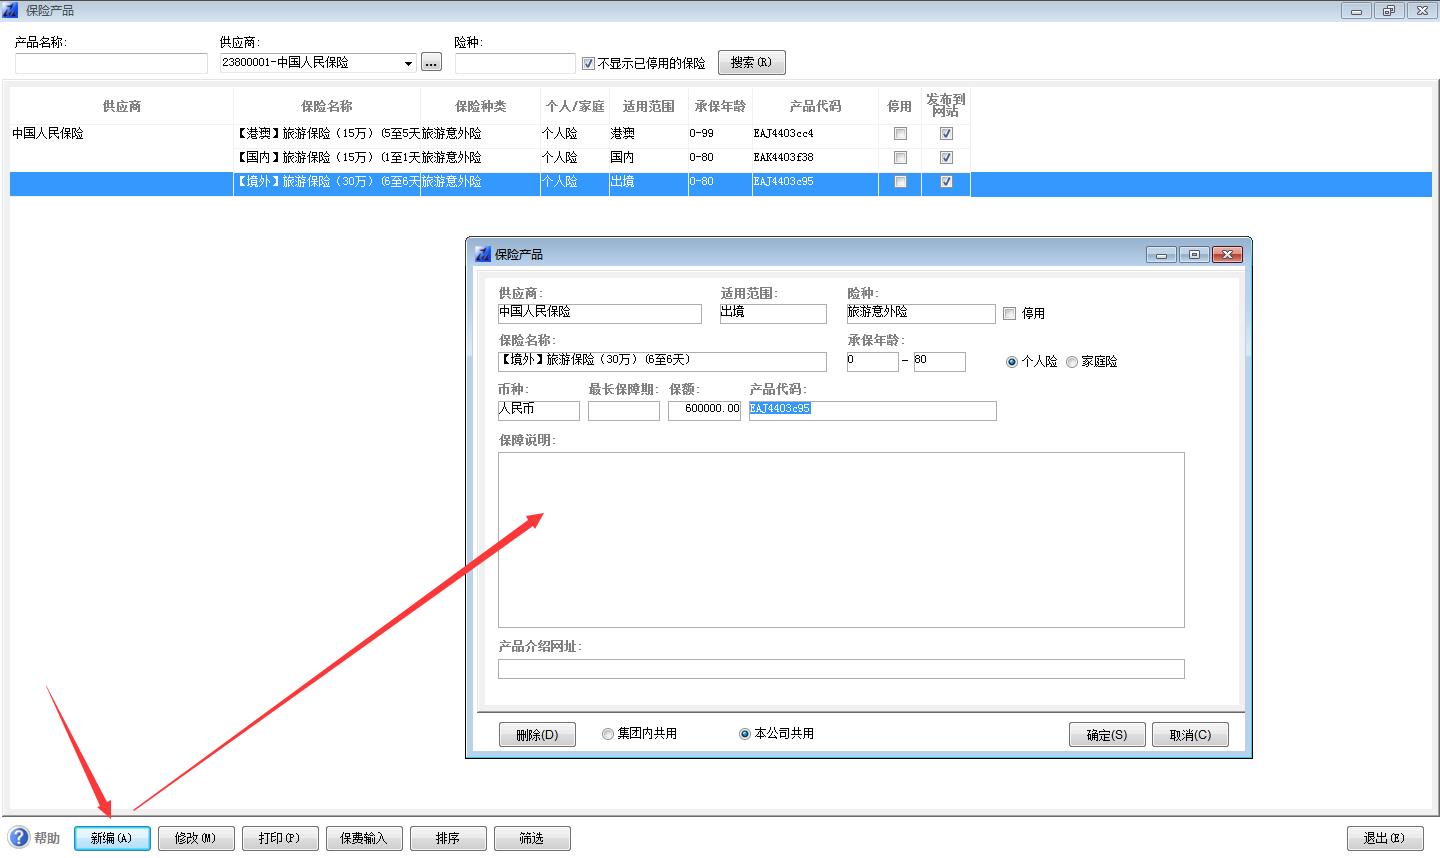Click the 排序 sort button

447,838
